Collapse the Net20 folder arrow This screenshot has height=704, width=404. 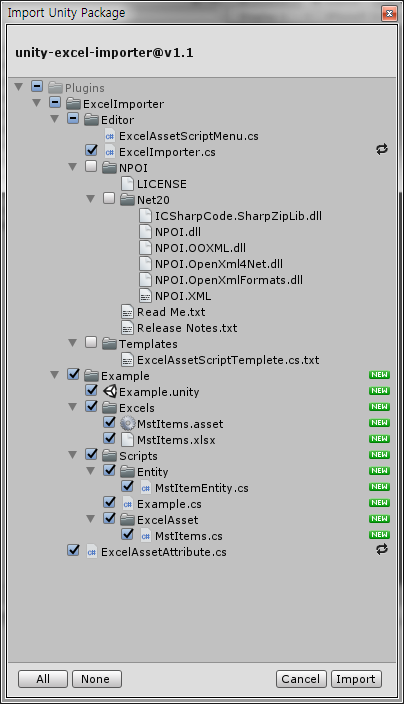pyautogui.click(x=91, y=199)
